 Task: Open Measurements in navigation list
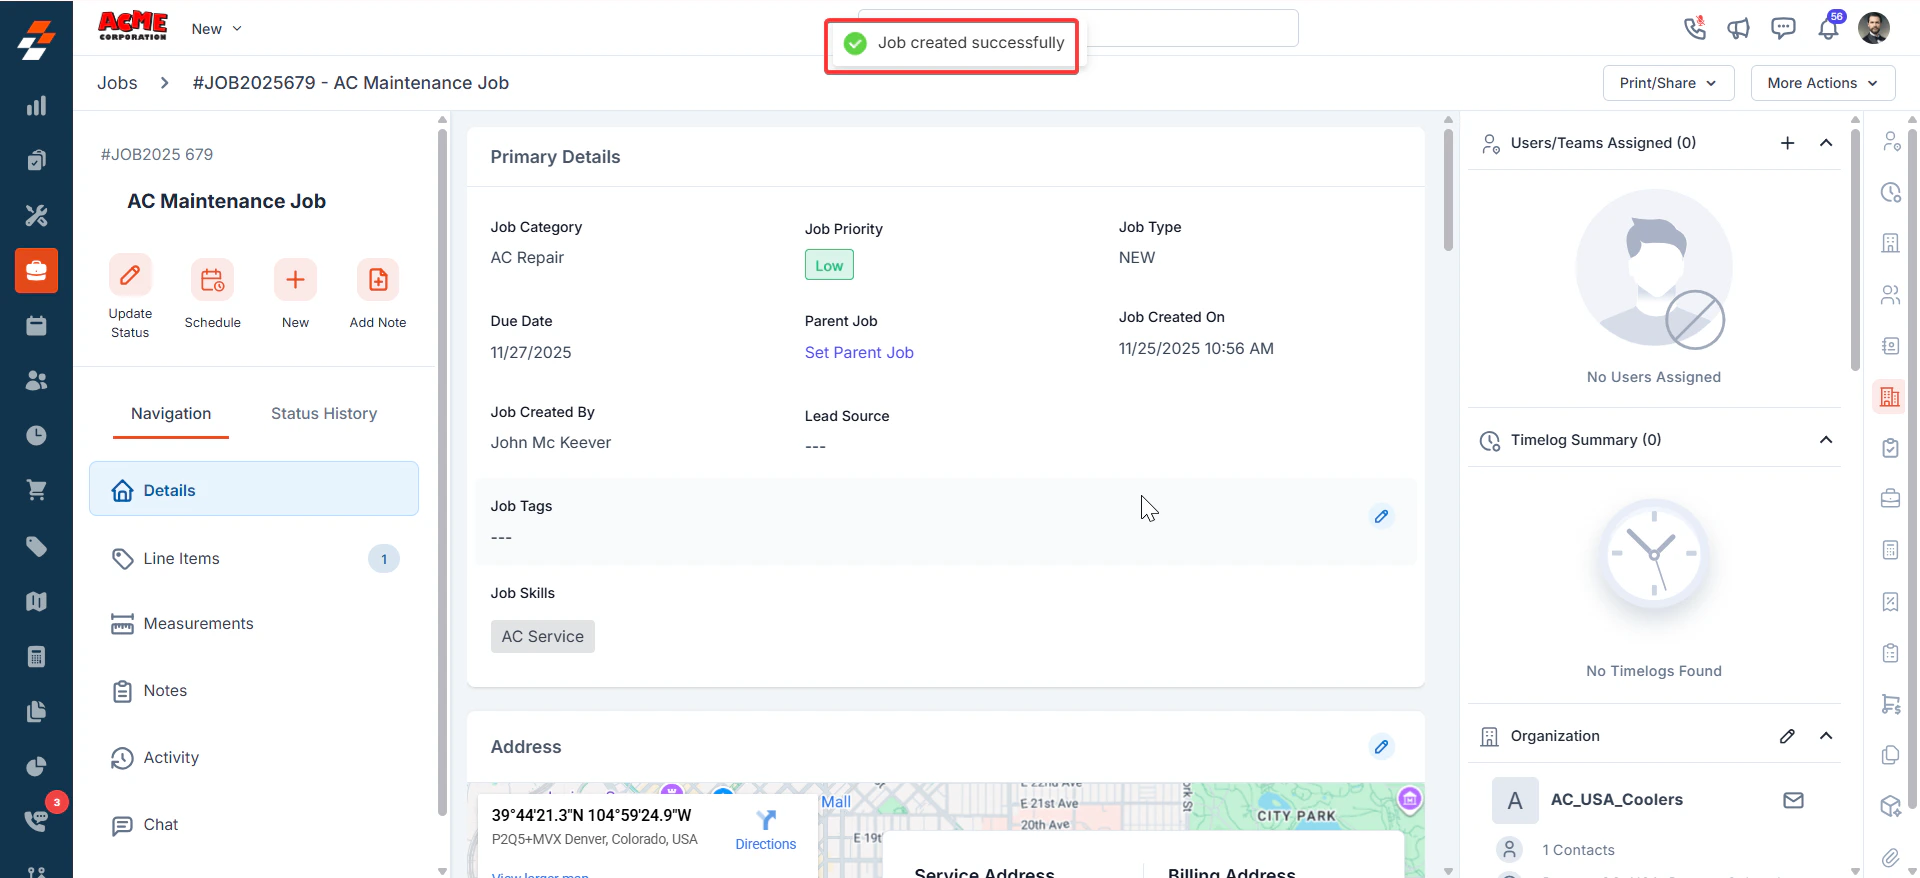pos(254,624)
